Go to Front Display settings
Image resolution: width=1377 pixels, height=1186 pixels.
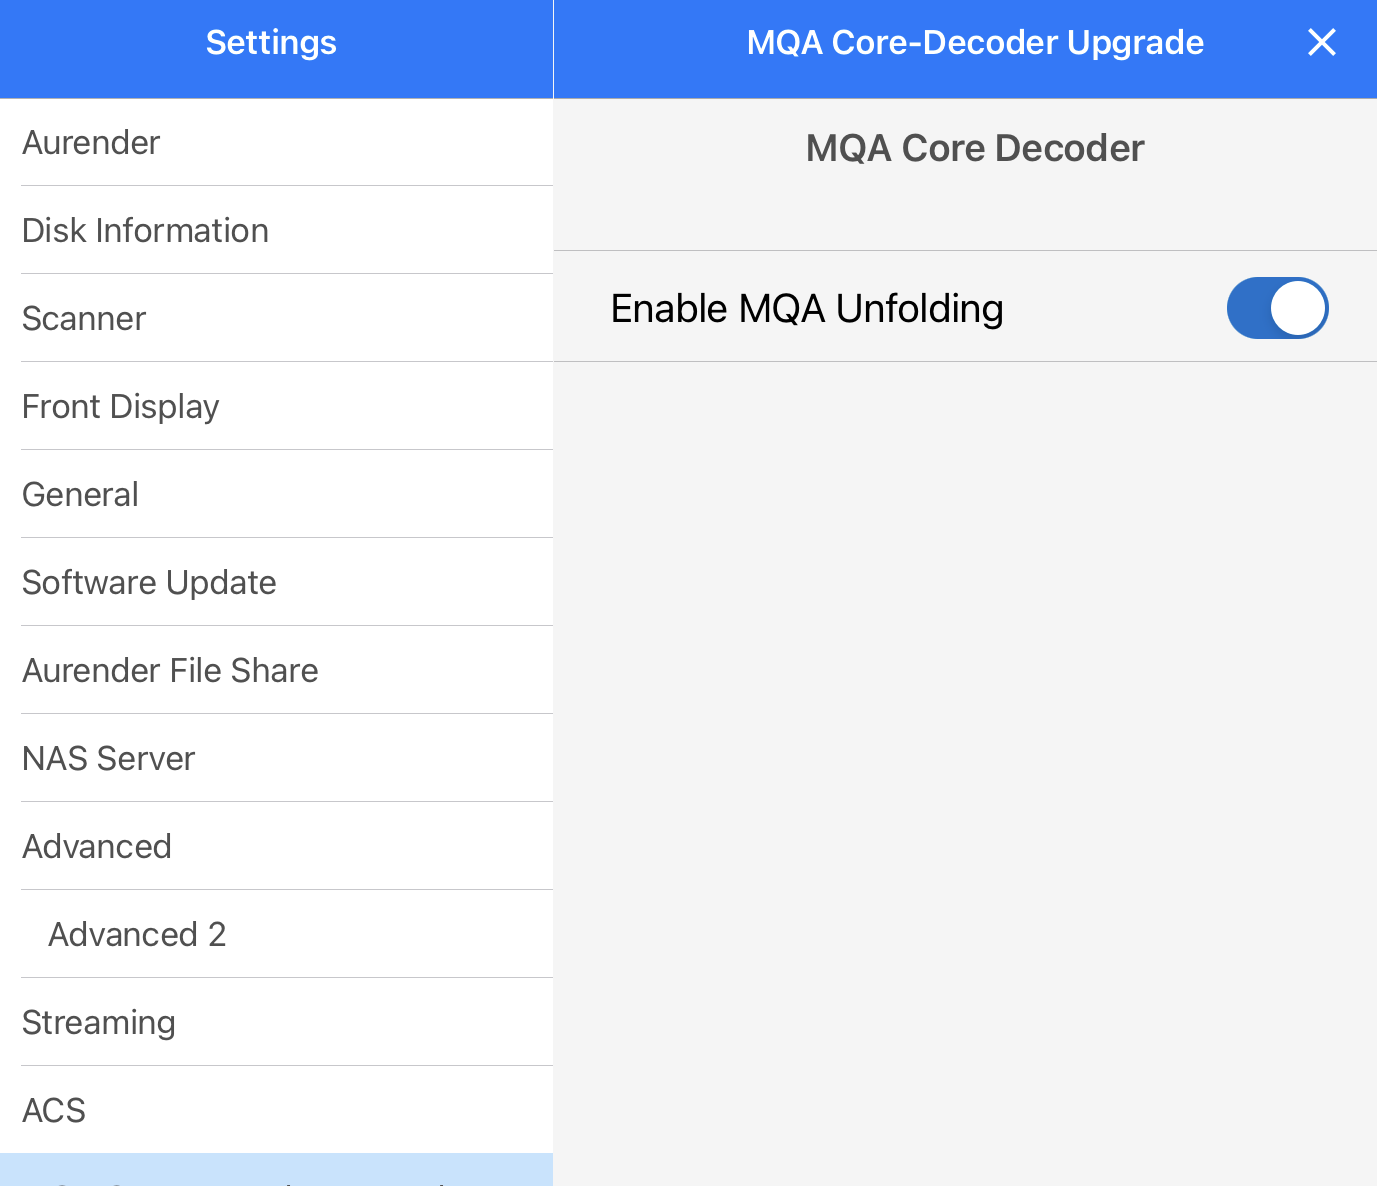[276, 406]
